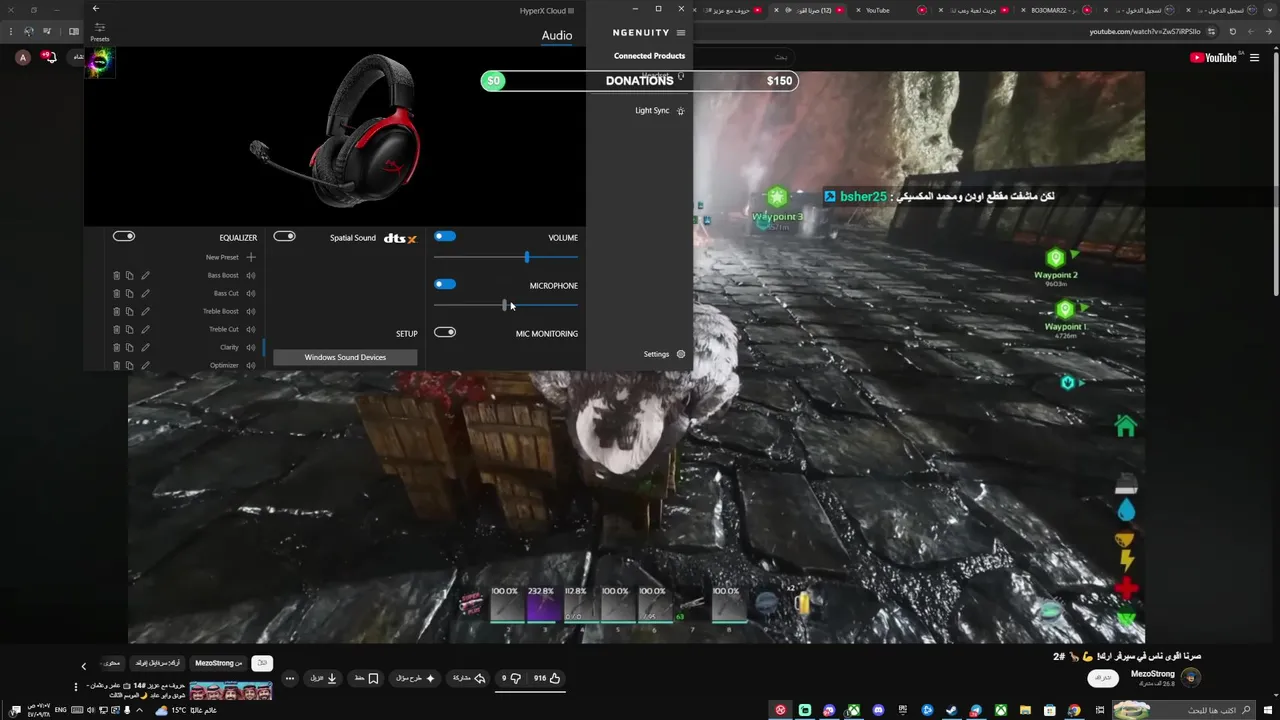This screenshot has height=720, width=1280.
Task: Open MezoStrong channel avatar
Action: [1190, 678]
